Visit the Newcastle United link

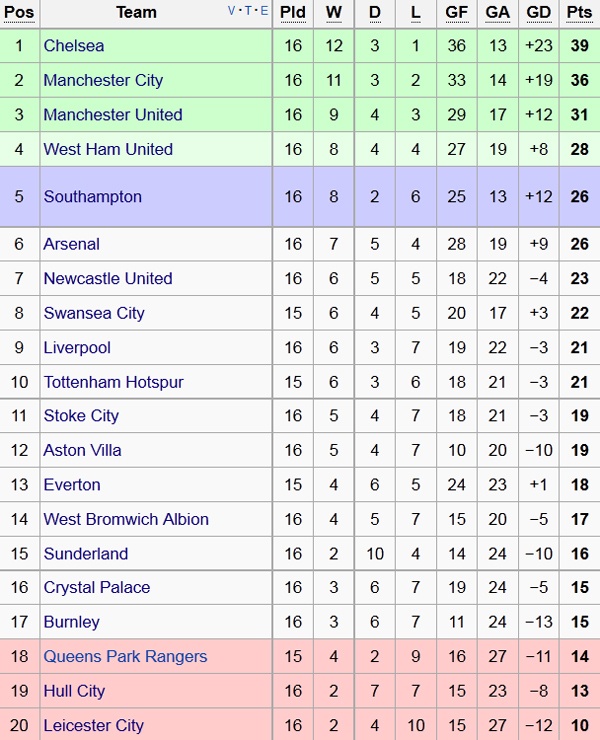pos(108,278)
